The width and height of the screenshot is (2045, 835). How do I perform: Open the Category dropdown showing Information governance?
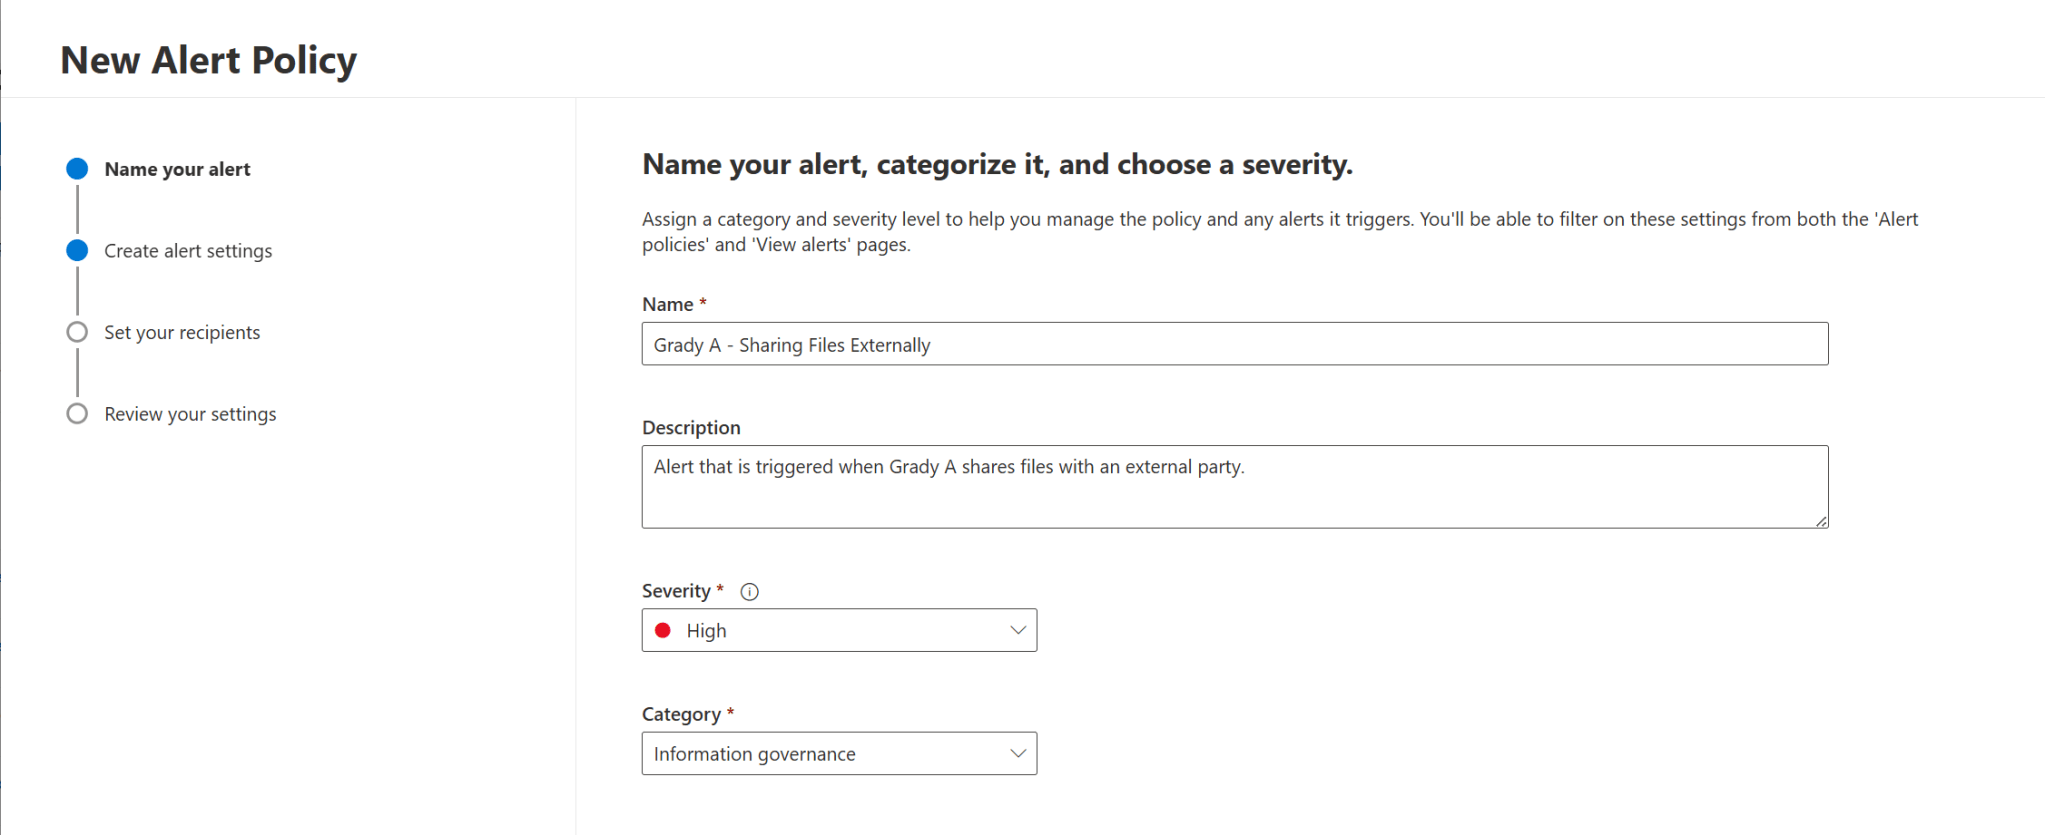pos(840,753)
